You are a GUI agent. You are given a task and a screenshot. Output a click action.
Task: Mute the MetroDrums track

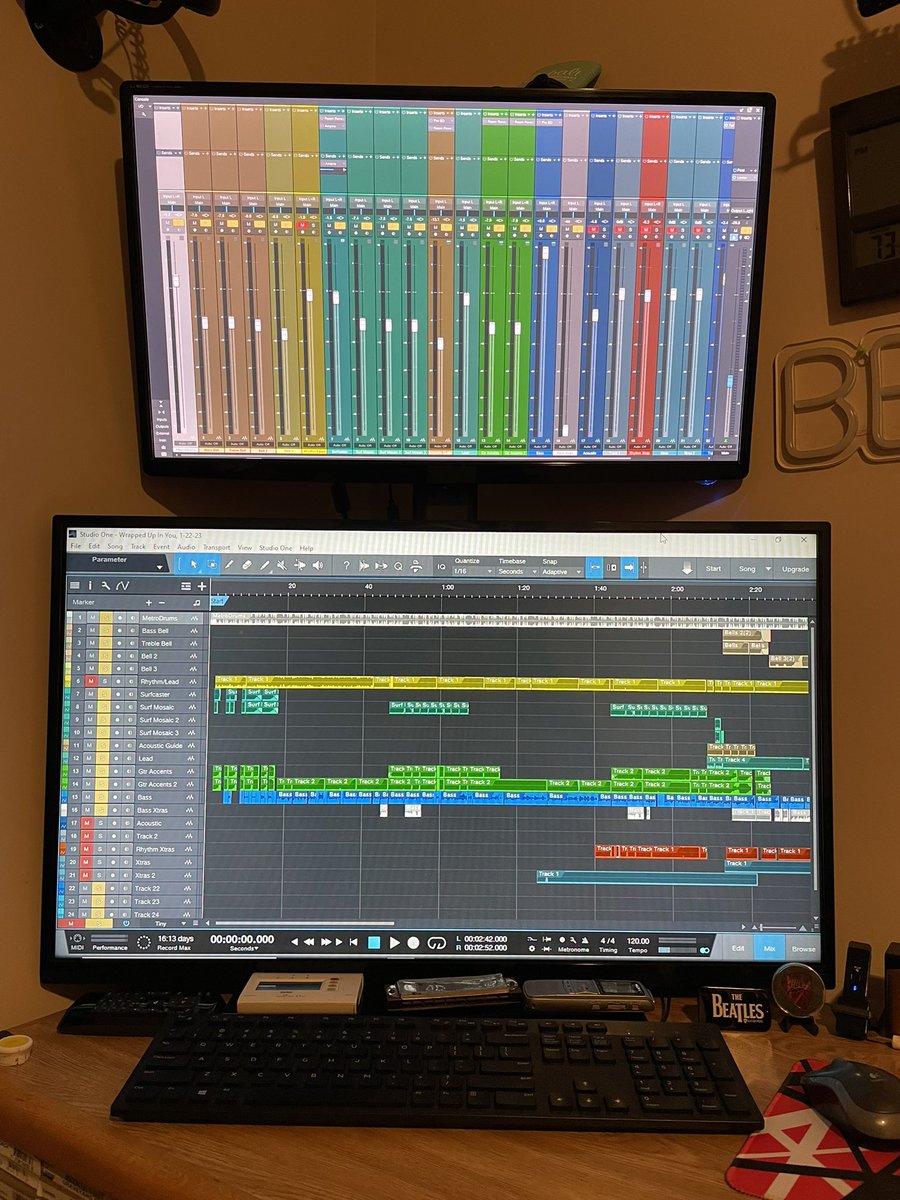pyautogui.click(x=92, y=618)
